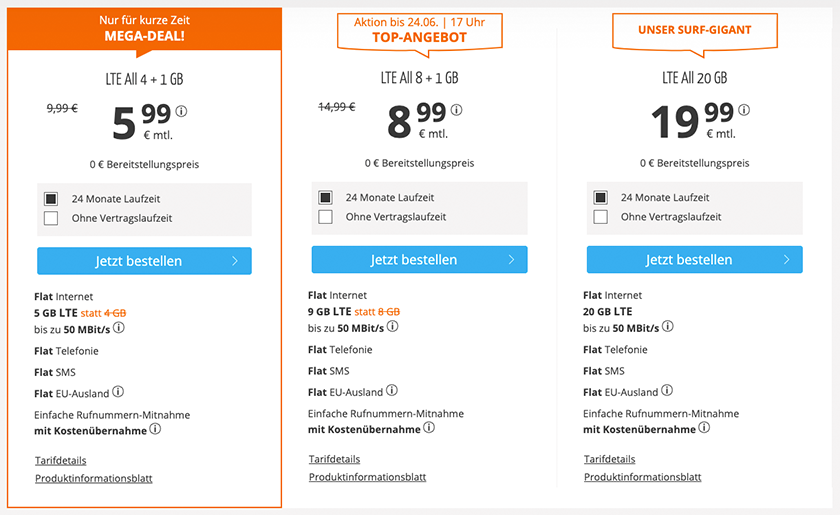Viewport: 840px width, 515px height.
Task: Open Tarifdetails for LTE All 20 GB
Action: [609, 459]
